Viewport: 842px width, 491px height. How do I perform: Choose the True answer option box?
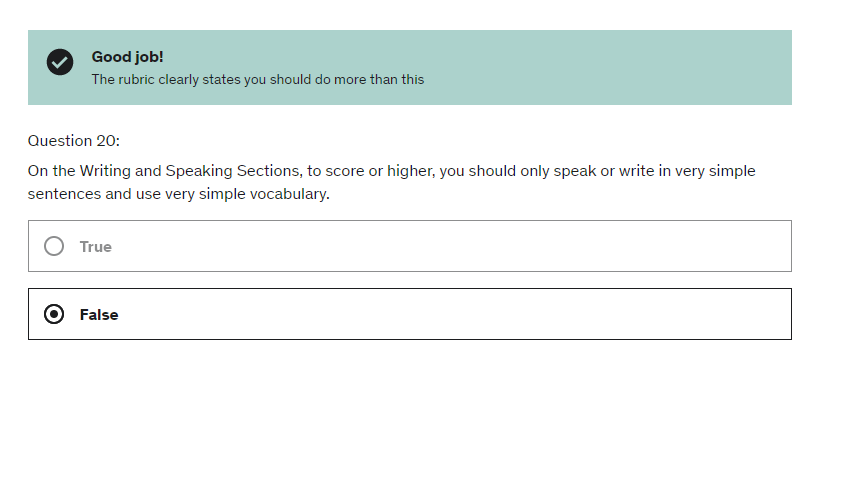(x=409, y=246)
